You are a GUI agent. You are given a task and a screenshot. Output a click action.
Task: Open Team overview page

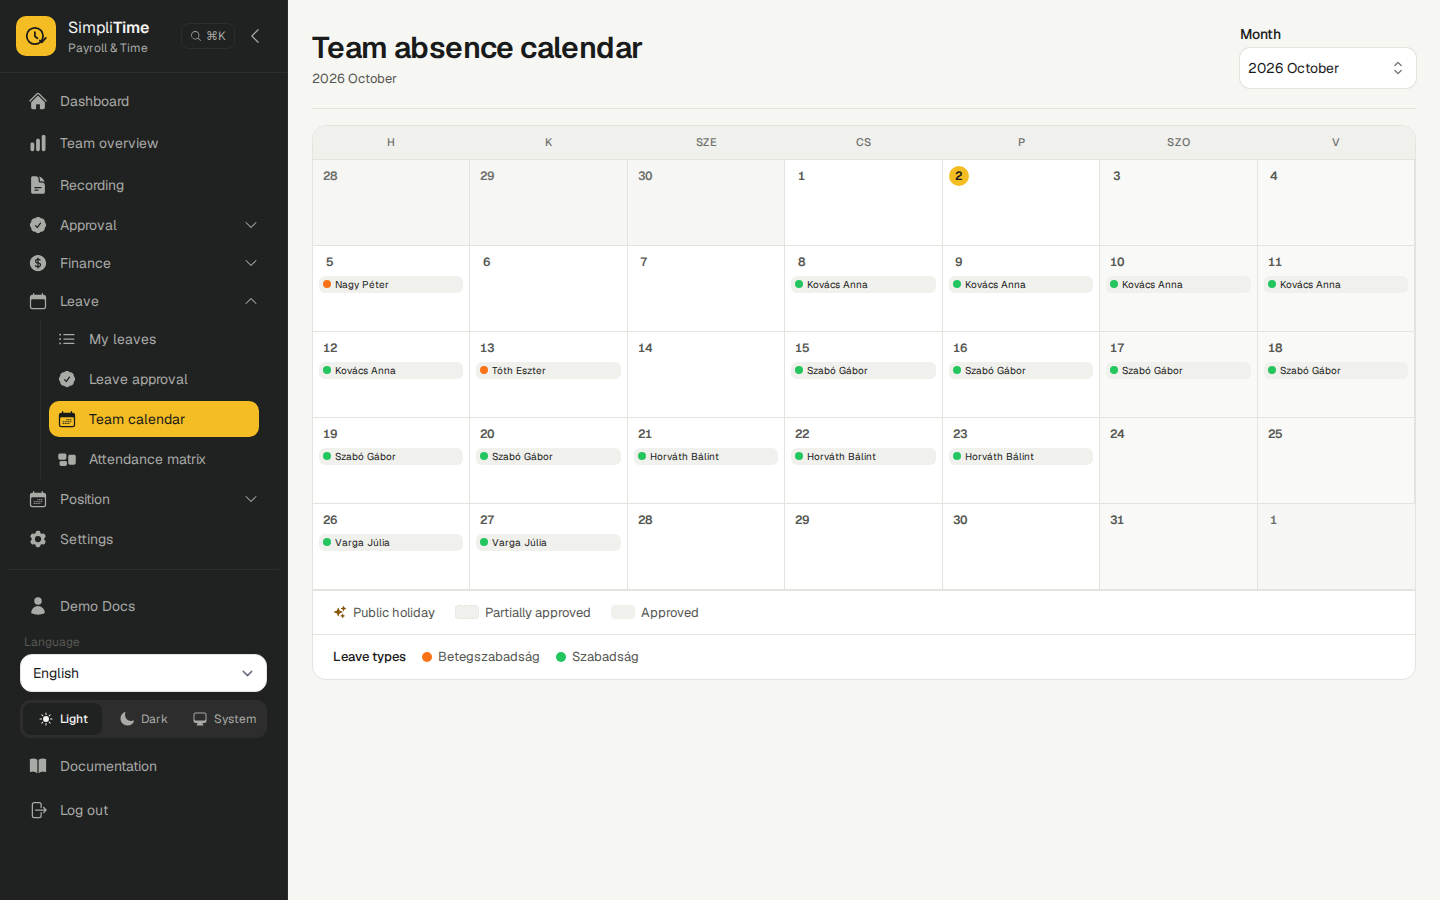(143, 143)
